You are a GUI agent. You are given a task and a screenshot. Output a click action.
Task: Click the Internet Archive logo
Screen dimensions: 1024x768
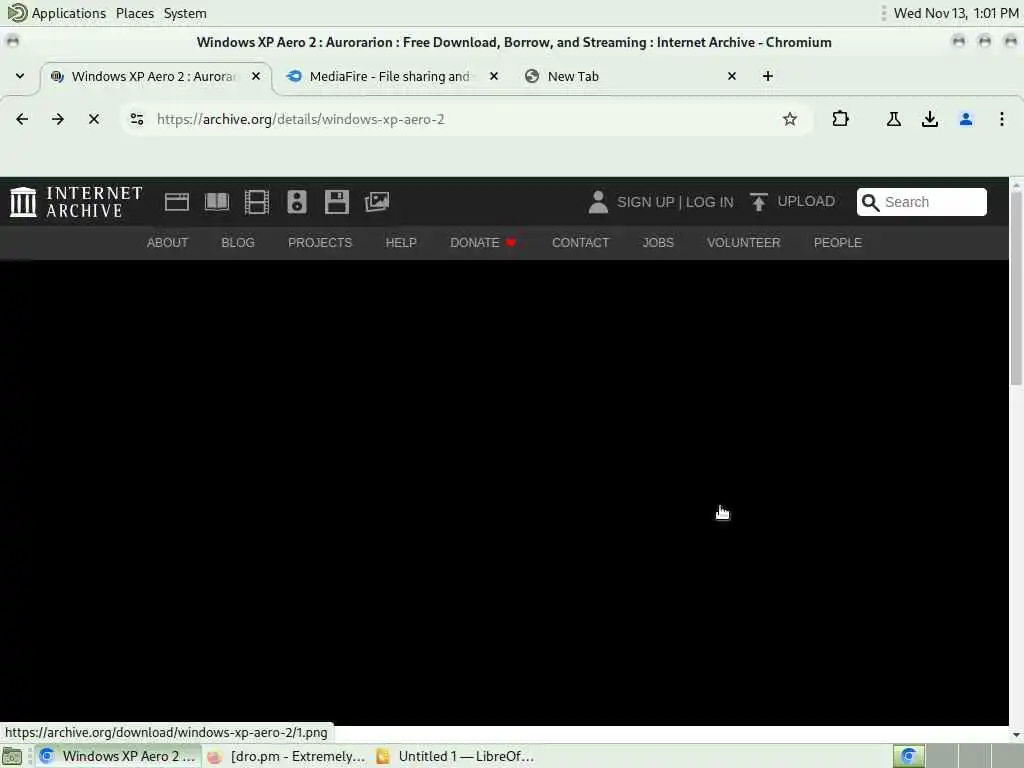click(x=76, y=202)
